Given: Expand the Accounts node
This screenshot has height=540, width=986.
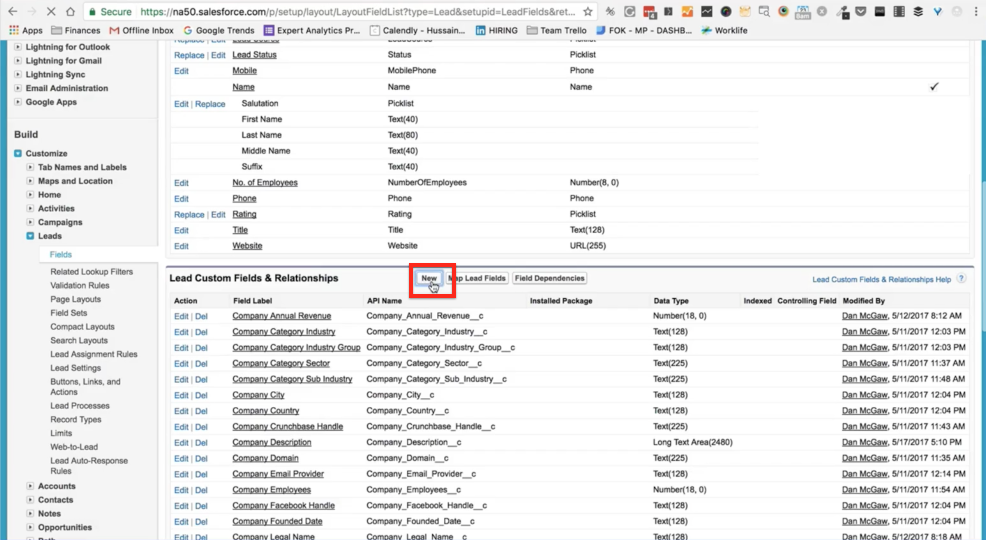Looking at the screenshot, I should pos(30,486).
